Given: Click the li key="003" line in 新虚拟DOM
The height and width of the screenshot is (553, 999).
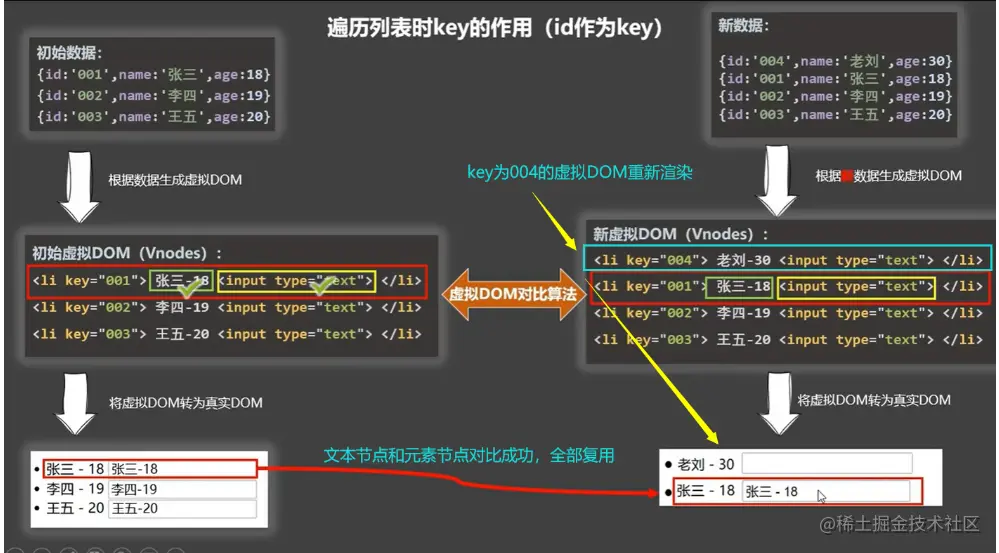Looking at the screenshot, I should tap(788, 340).
